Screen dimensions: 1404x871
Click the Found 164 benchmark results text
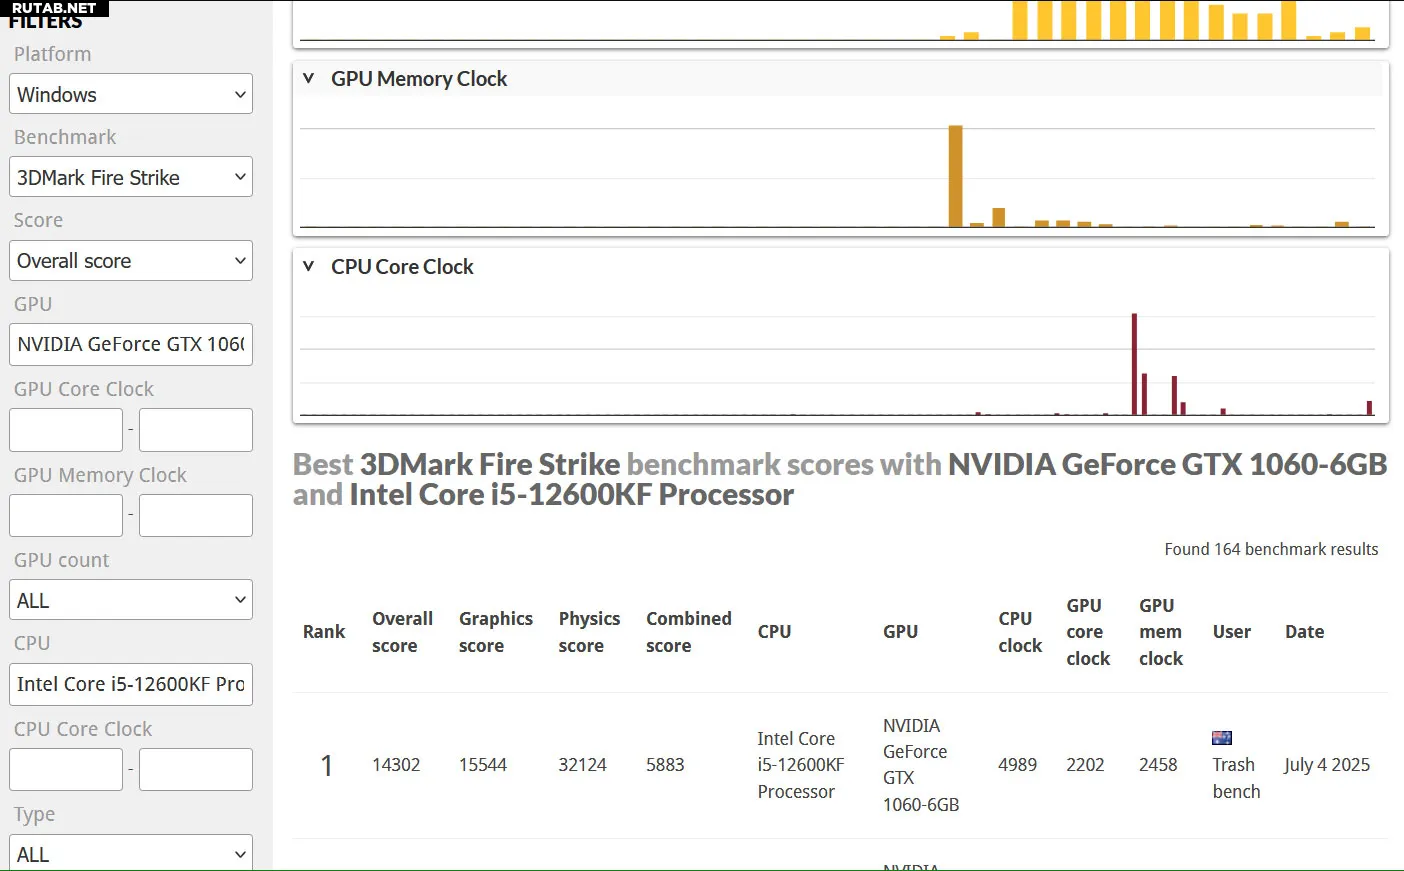1271,549
